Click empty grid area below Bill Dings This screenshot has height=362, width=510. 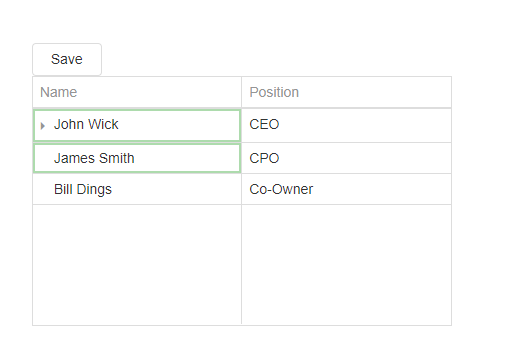click(137, 264)
